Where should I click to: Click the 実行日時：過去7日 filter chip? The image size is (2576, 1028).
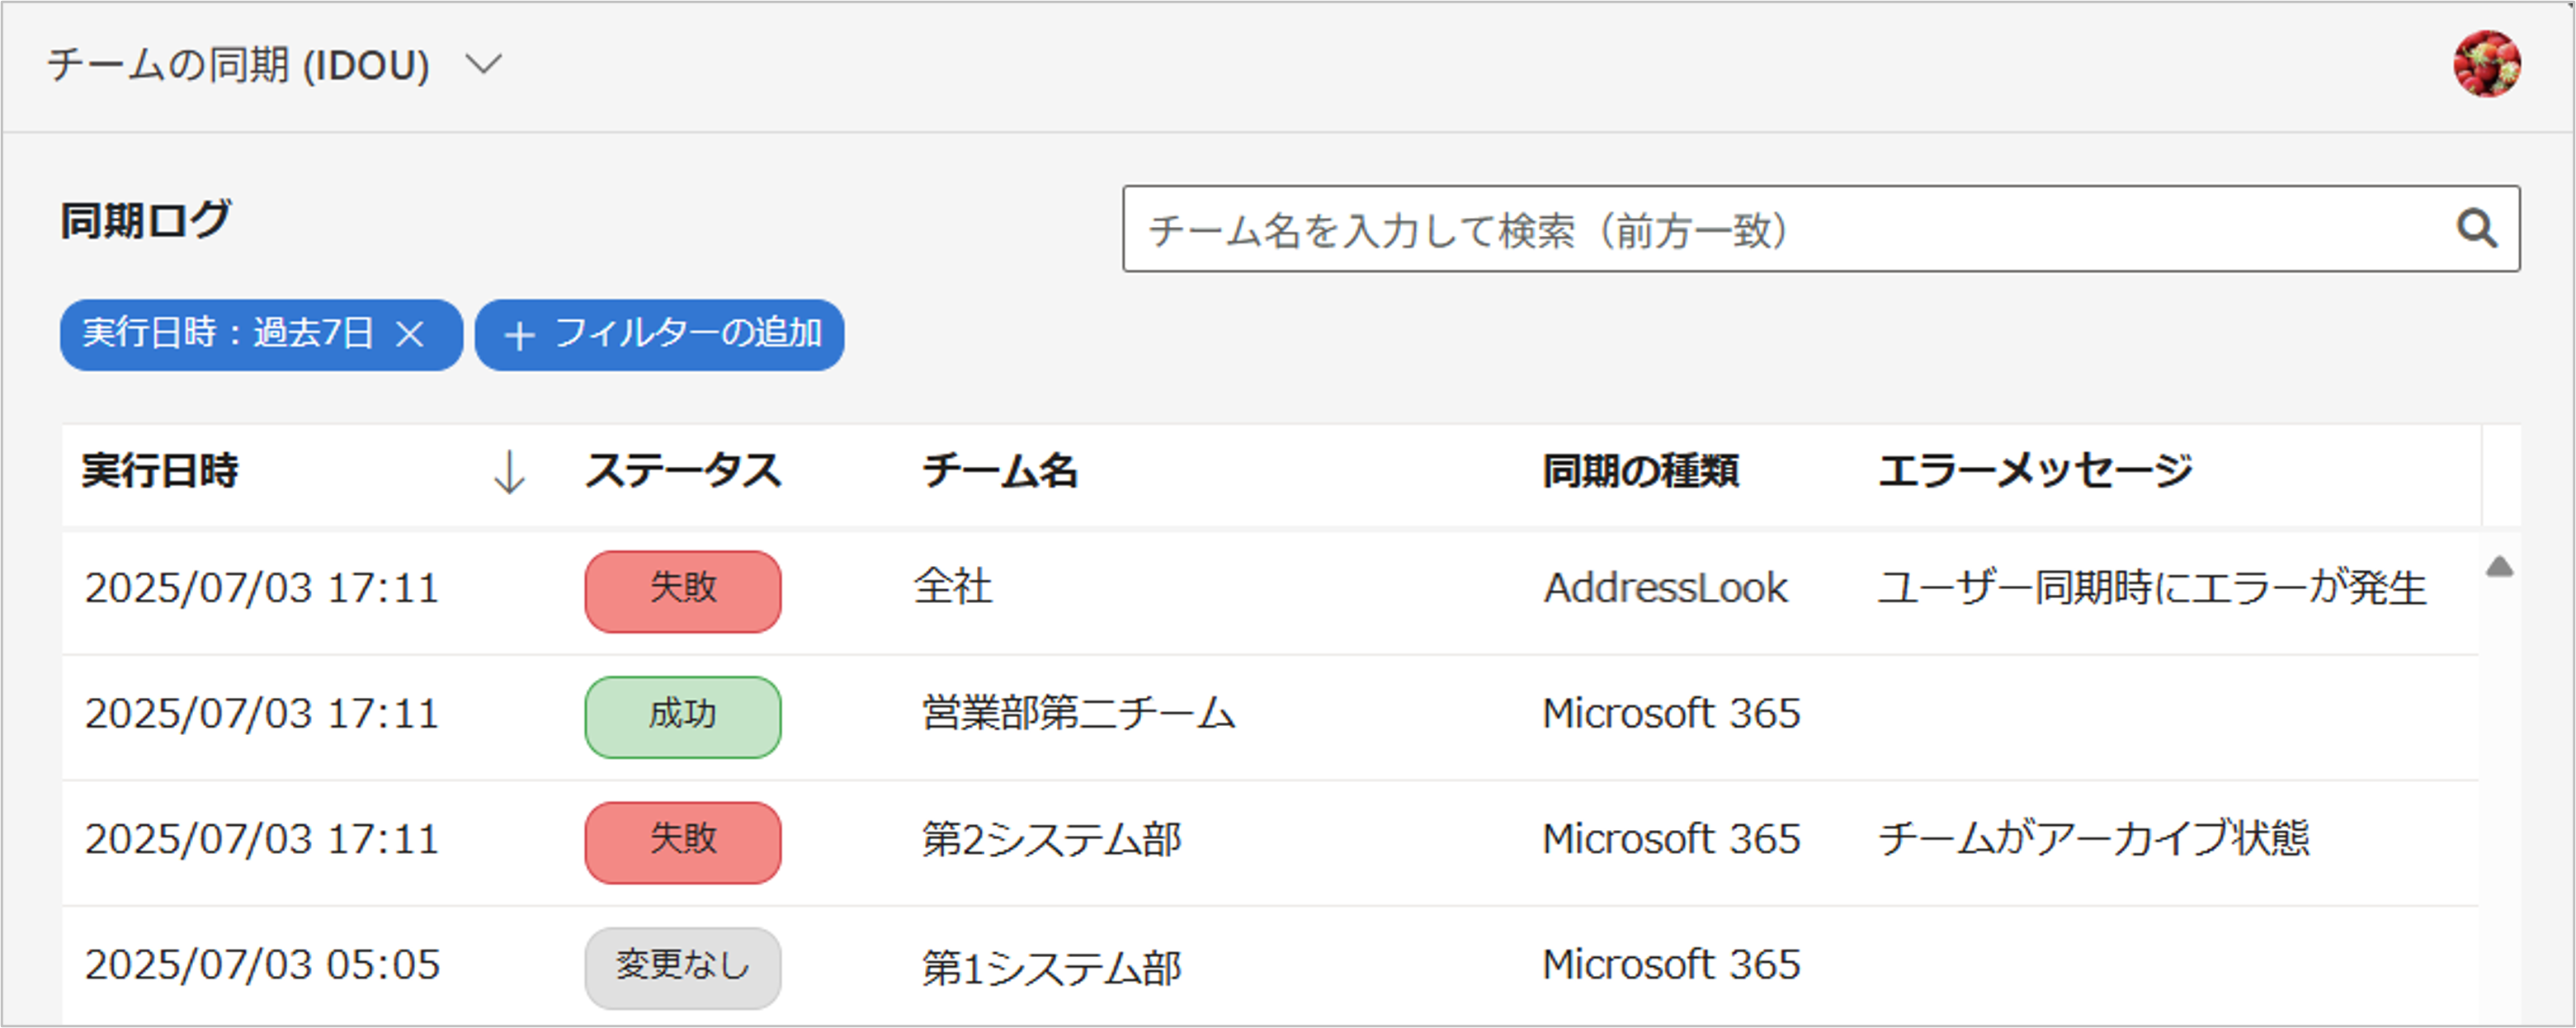tap(228, 334)
